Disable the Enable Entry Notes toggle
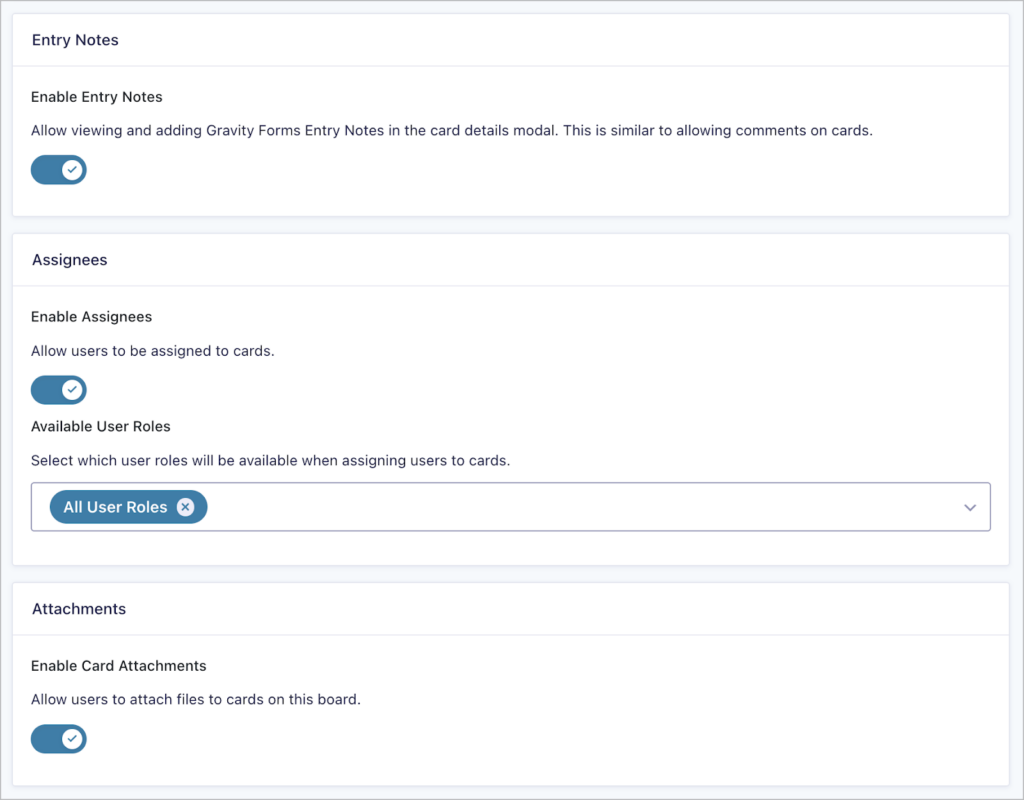Viewport: 1024px width, 800px height. 58,170
